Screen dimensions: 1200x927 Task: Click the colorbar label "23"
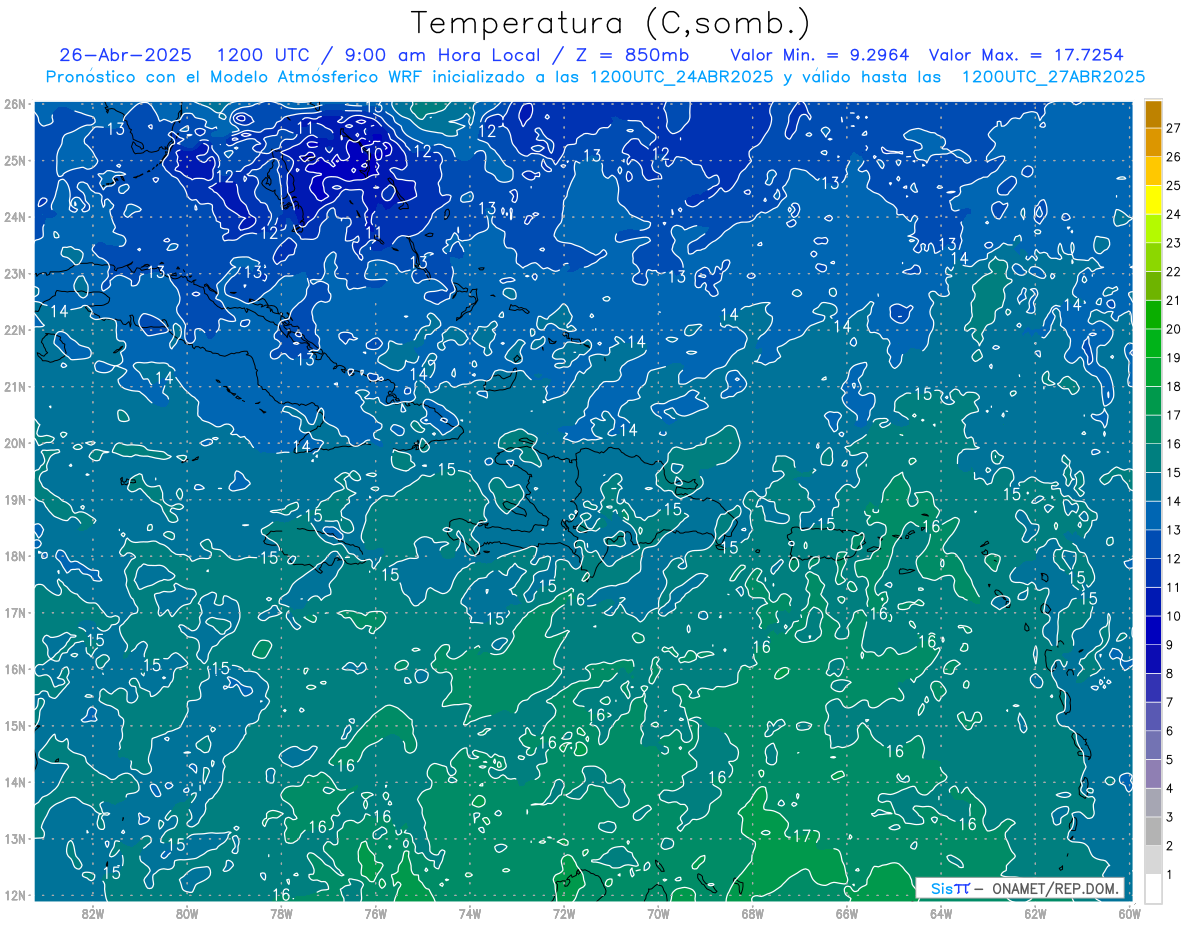click(x=1174, y=243)
